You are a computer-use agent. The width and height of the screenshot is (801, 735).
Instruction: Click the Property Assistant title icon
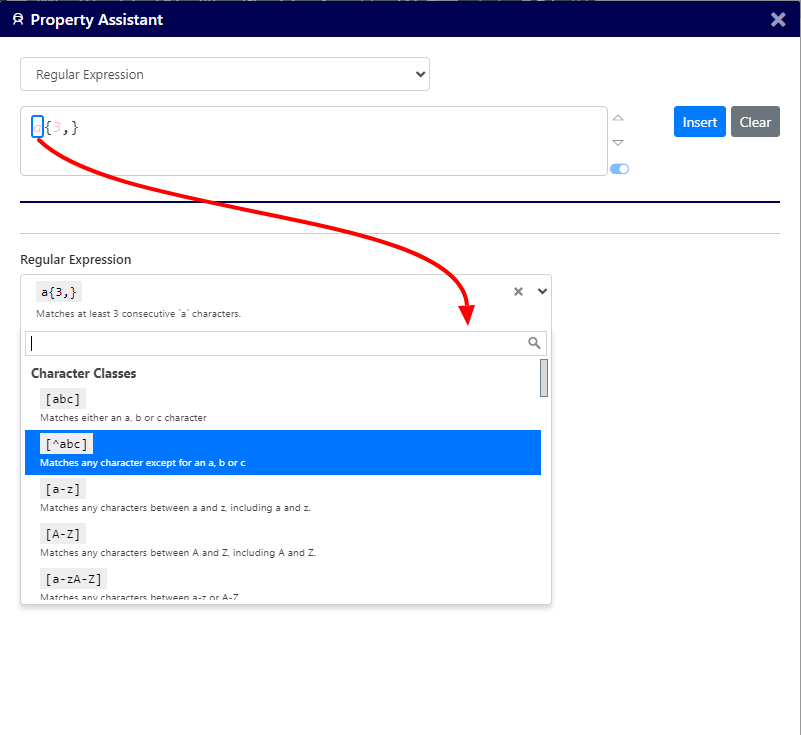17,20
